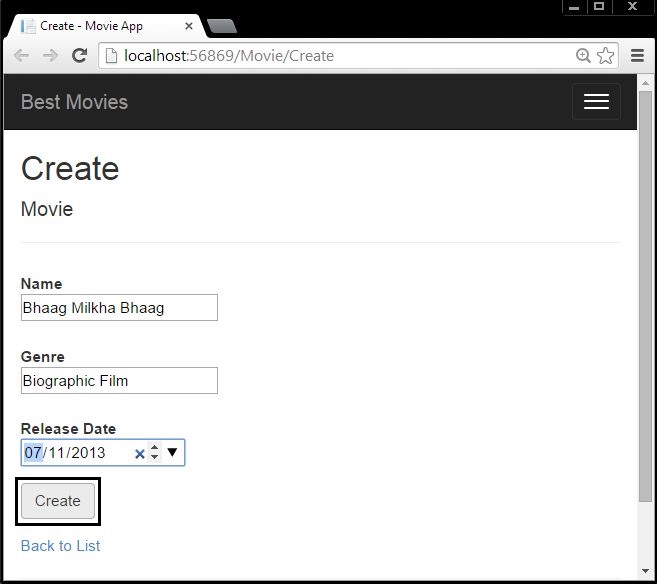Viewport: 657px width, 584px height.
Task: Click the Genre input field
Action: 119,380
